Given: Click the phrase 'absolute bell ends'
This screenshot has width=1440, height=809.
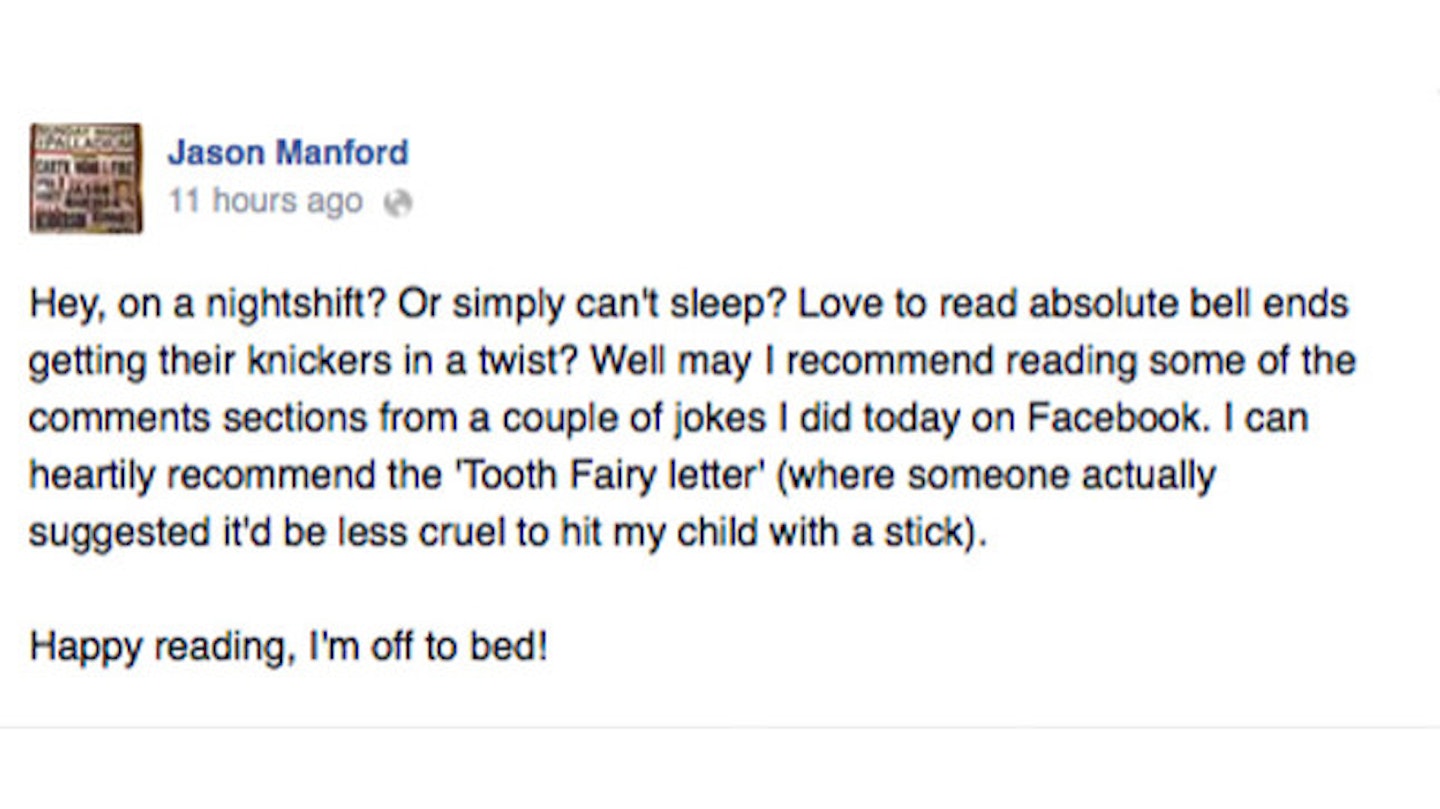Looking at the screenshot, I should point(1190,304).
